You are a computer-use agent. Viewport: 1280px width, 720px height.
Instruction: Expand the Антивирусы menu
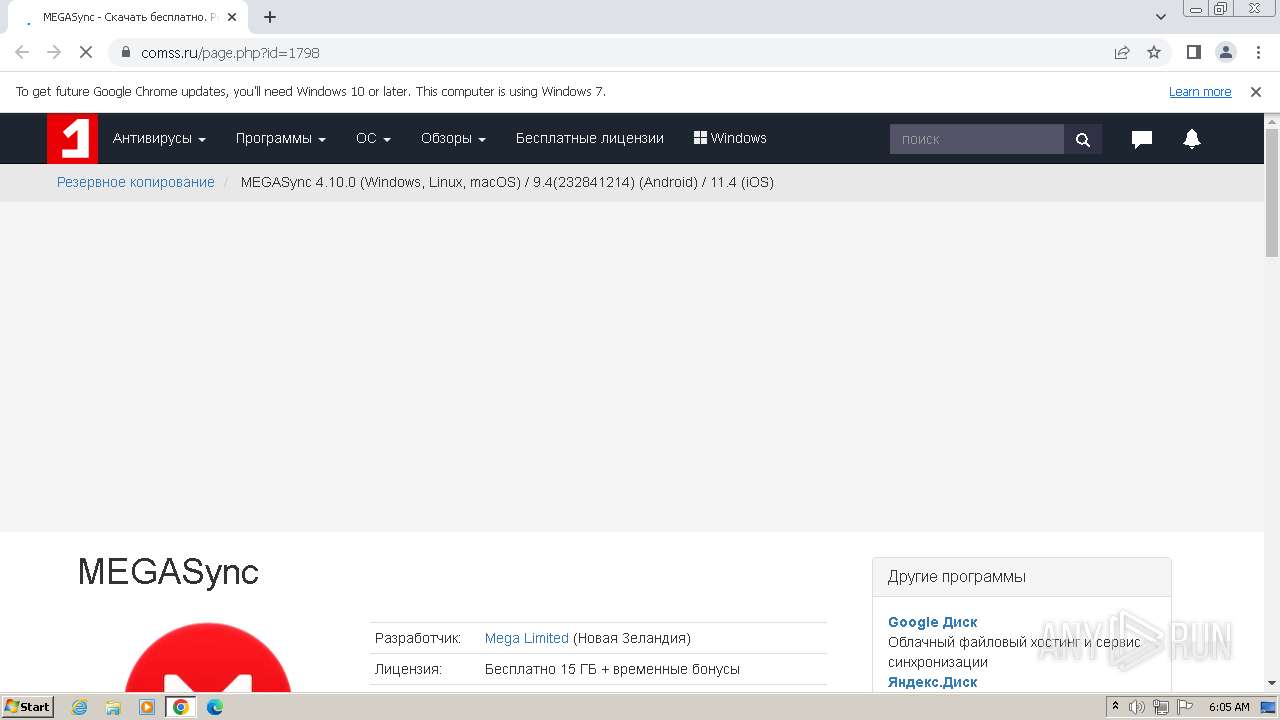159,139
